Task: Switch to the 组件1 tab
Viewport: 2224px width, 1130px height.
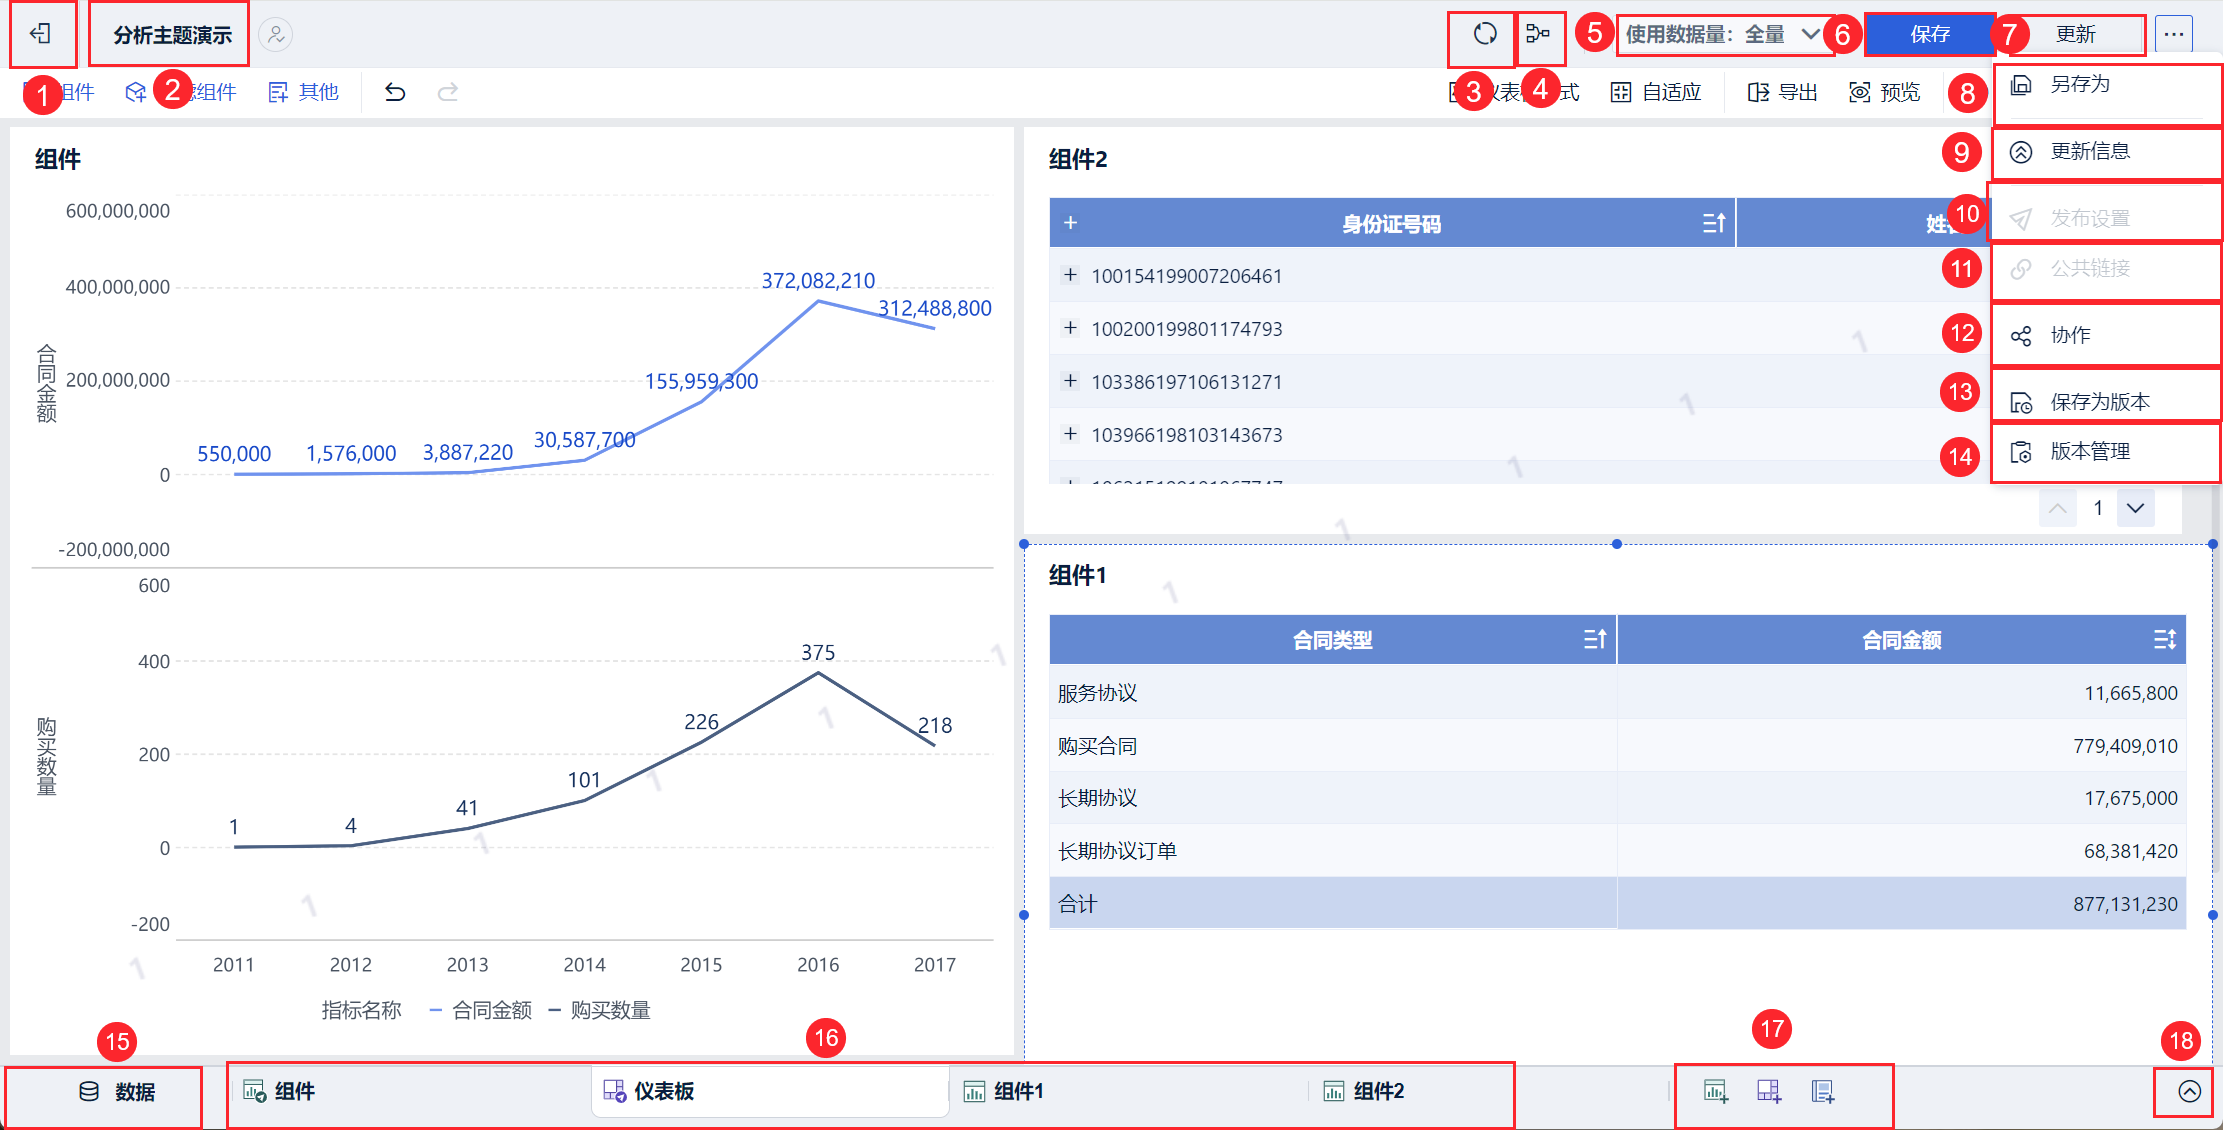Action: [1003, 1091]
